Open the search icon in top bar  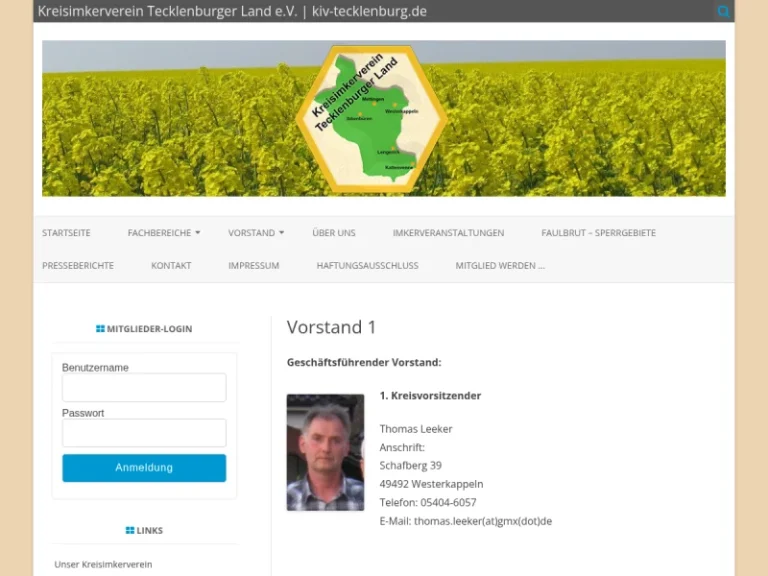tap(723, 11)
